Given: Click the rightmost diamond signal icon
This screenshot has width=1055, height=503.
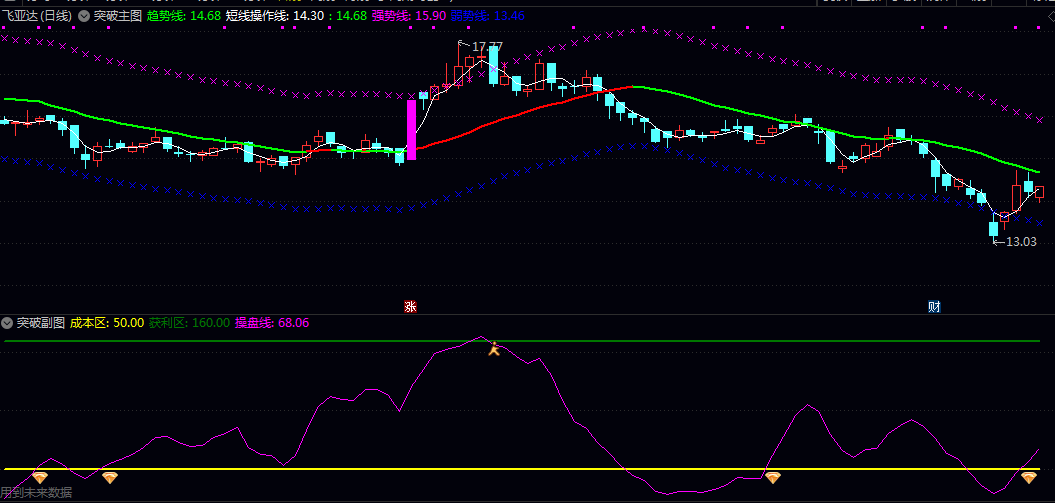Looking at the screenshot, I should (x=1029, y=477).
